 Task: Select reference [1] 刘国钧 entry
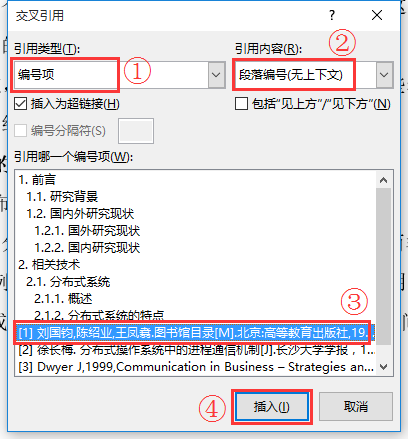pyautogui.click(x=196, y=333)
